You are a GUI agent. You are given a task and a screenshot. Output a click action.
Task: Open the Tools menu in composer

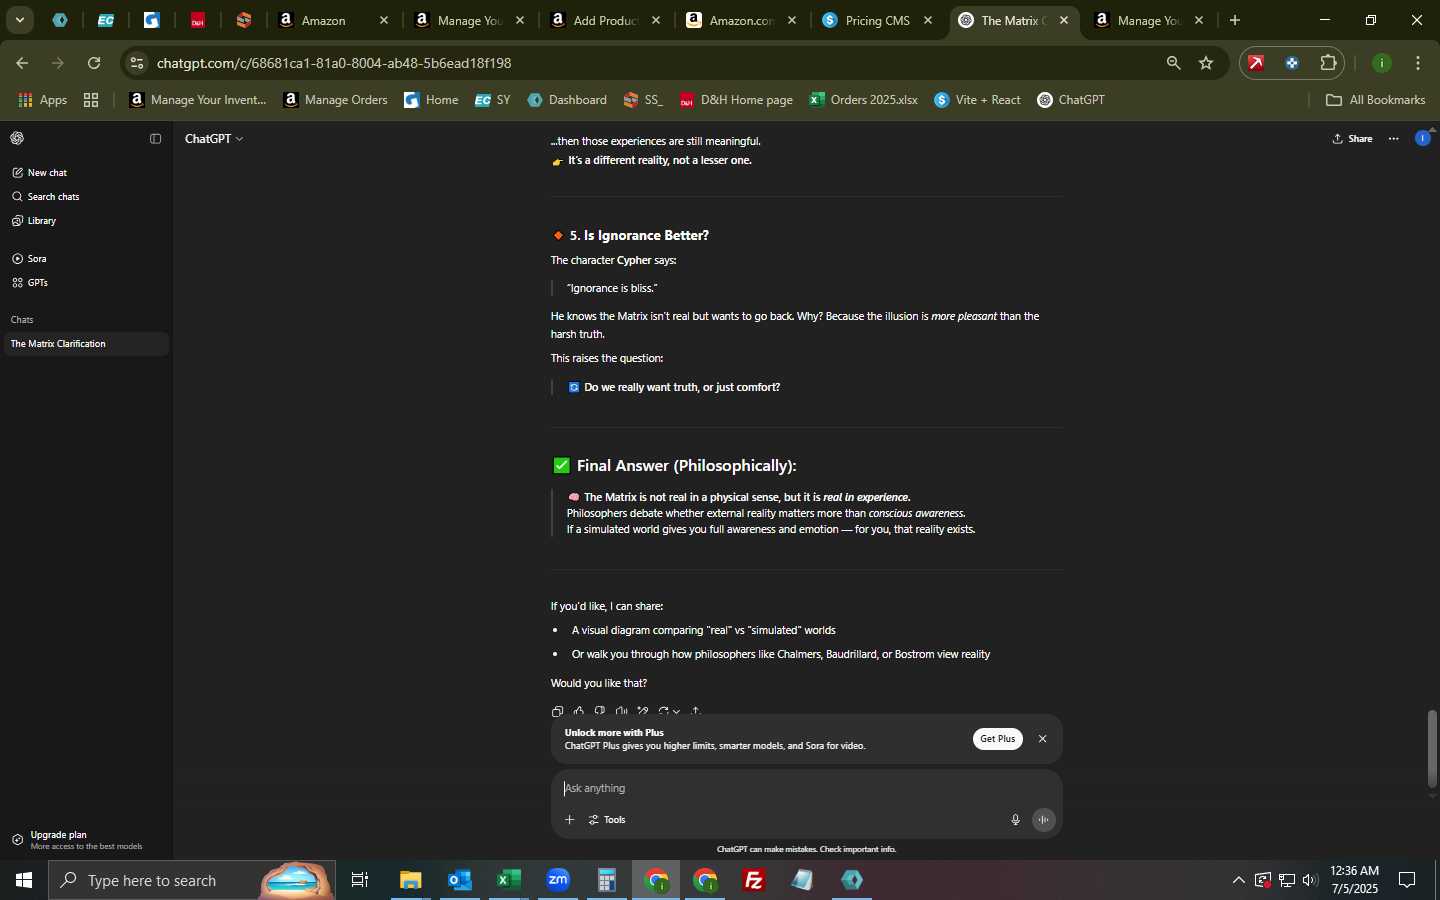[x=607, y=820]
